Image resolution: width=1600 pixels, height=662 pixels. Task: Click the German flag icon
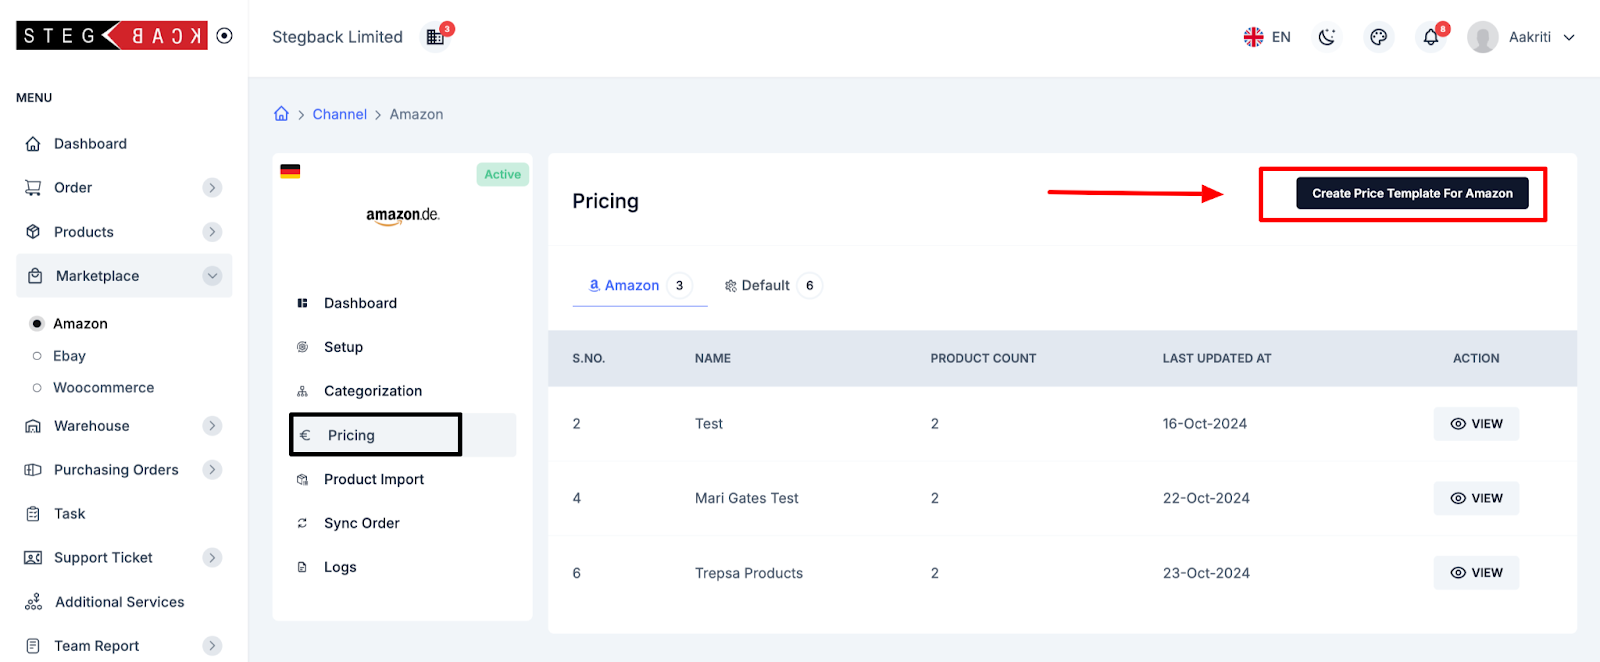pyautogui.click(x=290, y=171)
